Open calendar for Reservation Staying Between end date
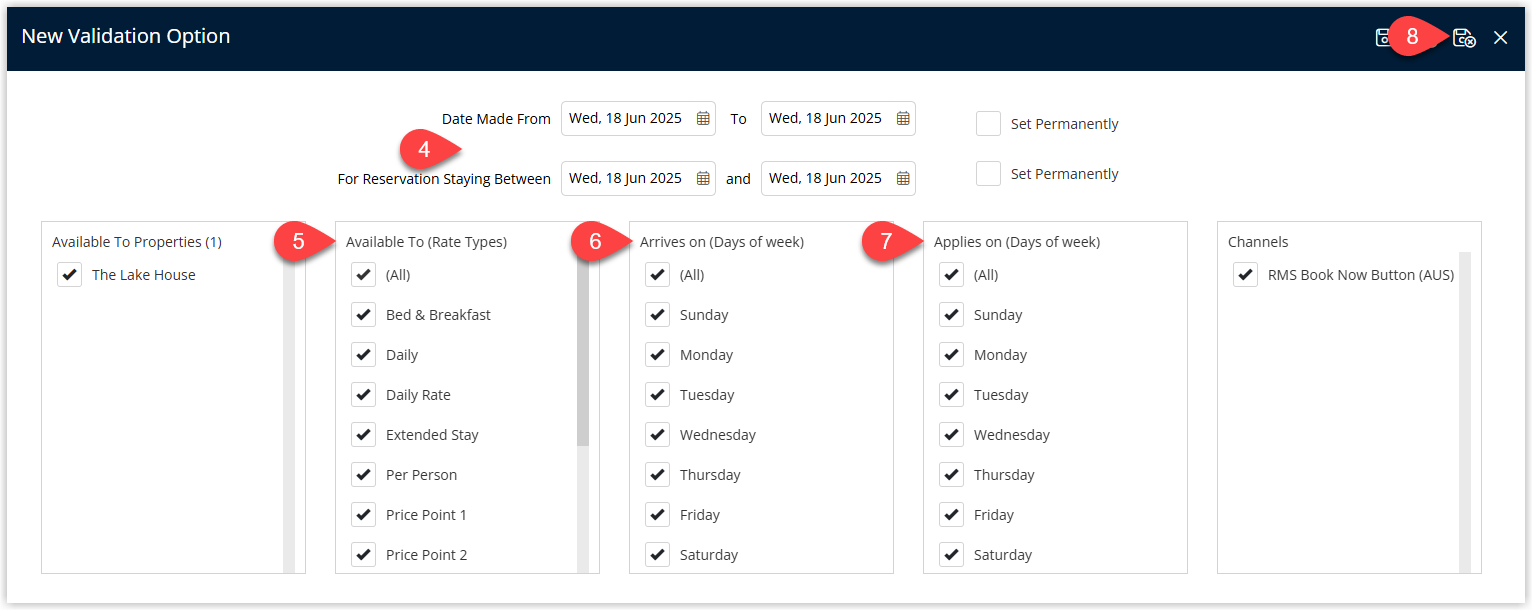 click(903, 178)
